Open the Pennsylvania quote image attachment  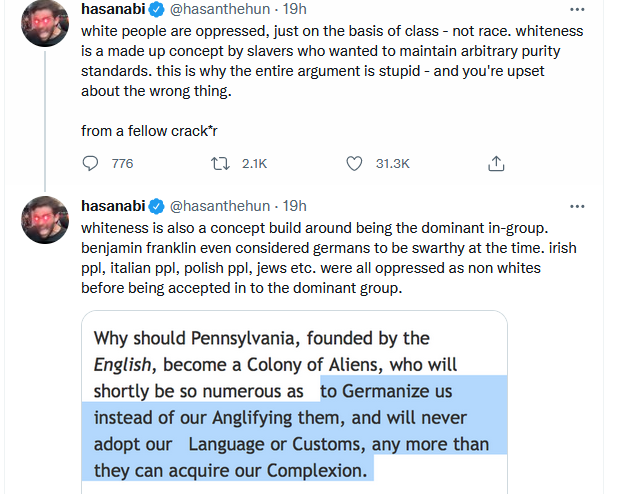tap(294, 402)
